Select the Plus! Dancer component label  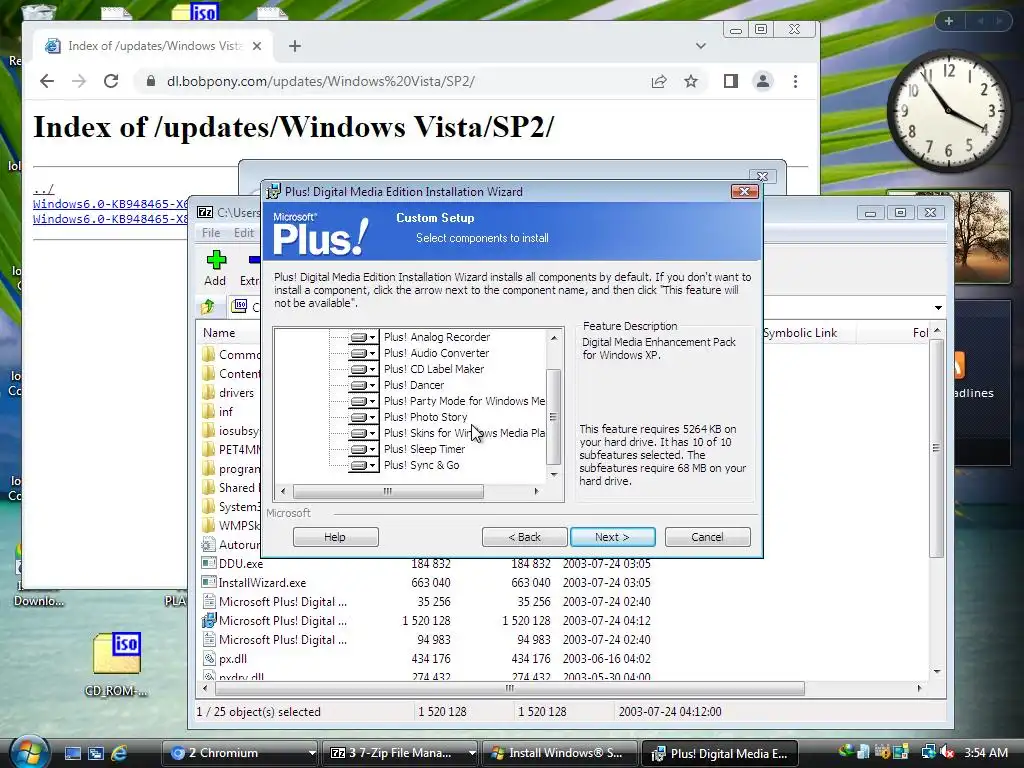(414, 385)
